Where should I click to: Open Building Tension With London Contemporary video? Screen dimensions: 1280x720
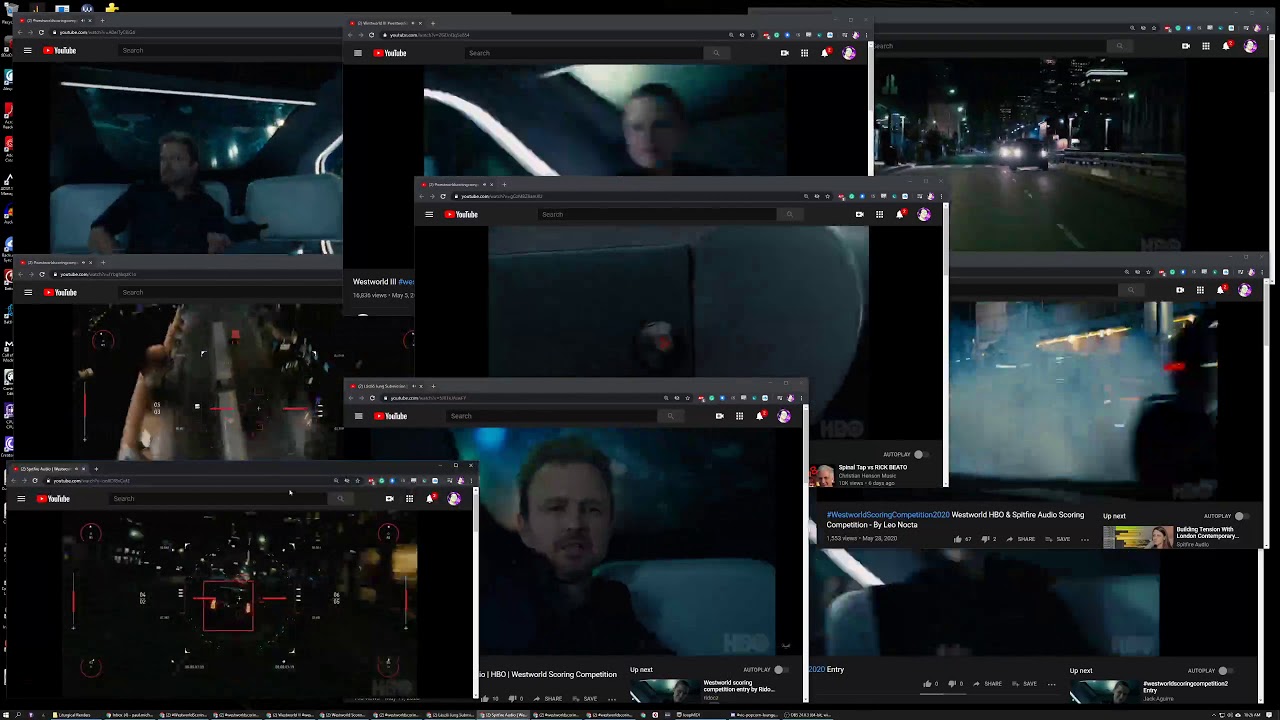[x=1207, y=533]
